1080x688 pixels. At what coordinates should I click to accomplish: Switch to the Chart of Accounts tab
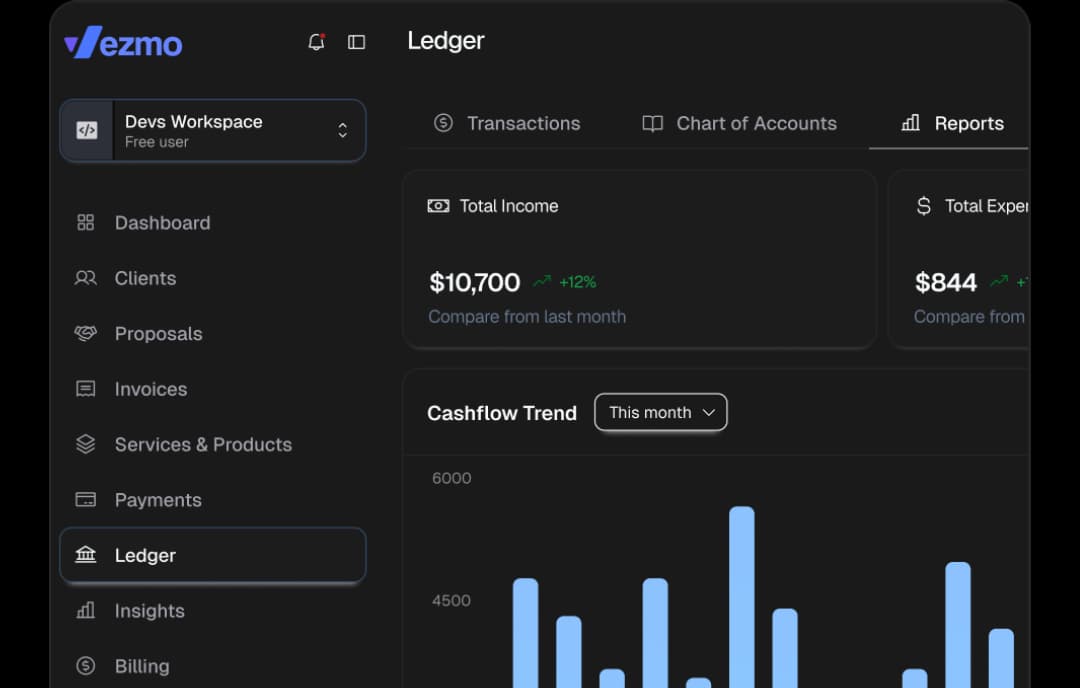739,123
